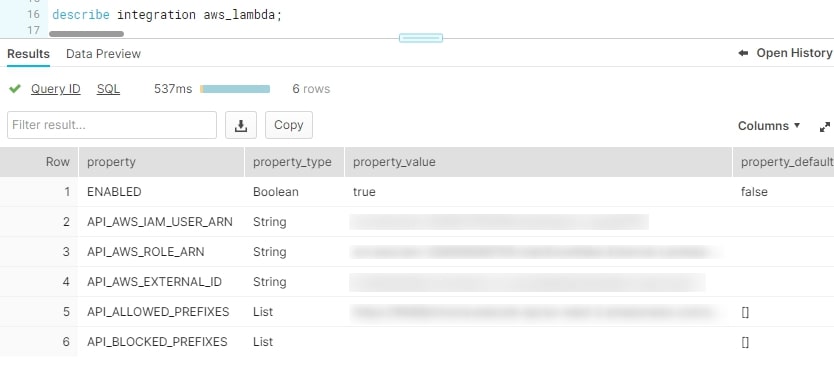Open the SQL link
The image size is (834, 384).
pyautogui.click(x=109, y=89)
